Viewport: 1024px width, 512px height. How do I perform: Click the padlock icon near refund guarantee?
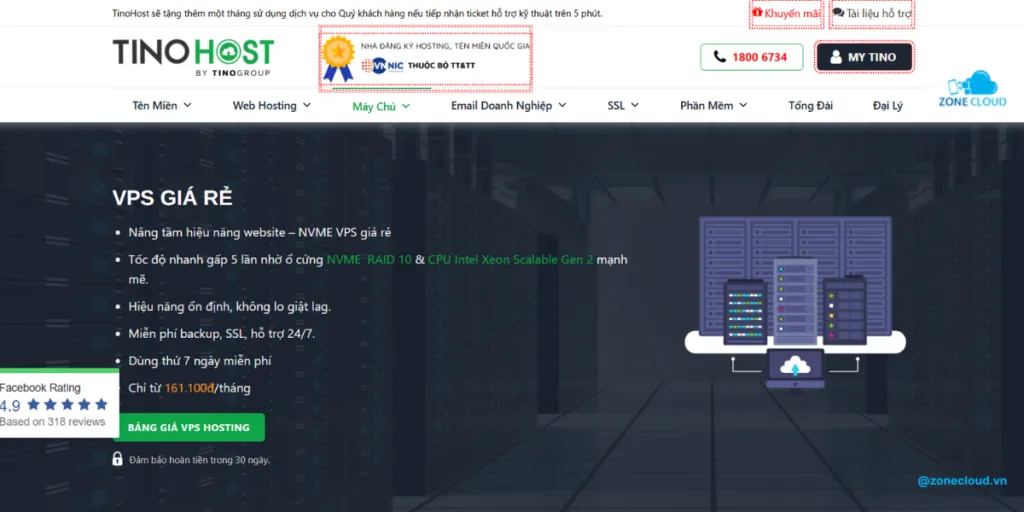click(x=118, y=459)
